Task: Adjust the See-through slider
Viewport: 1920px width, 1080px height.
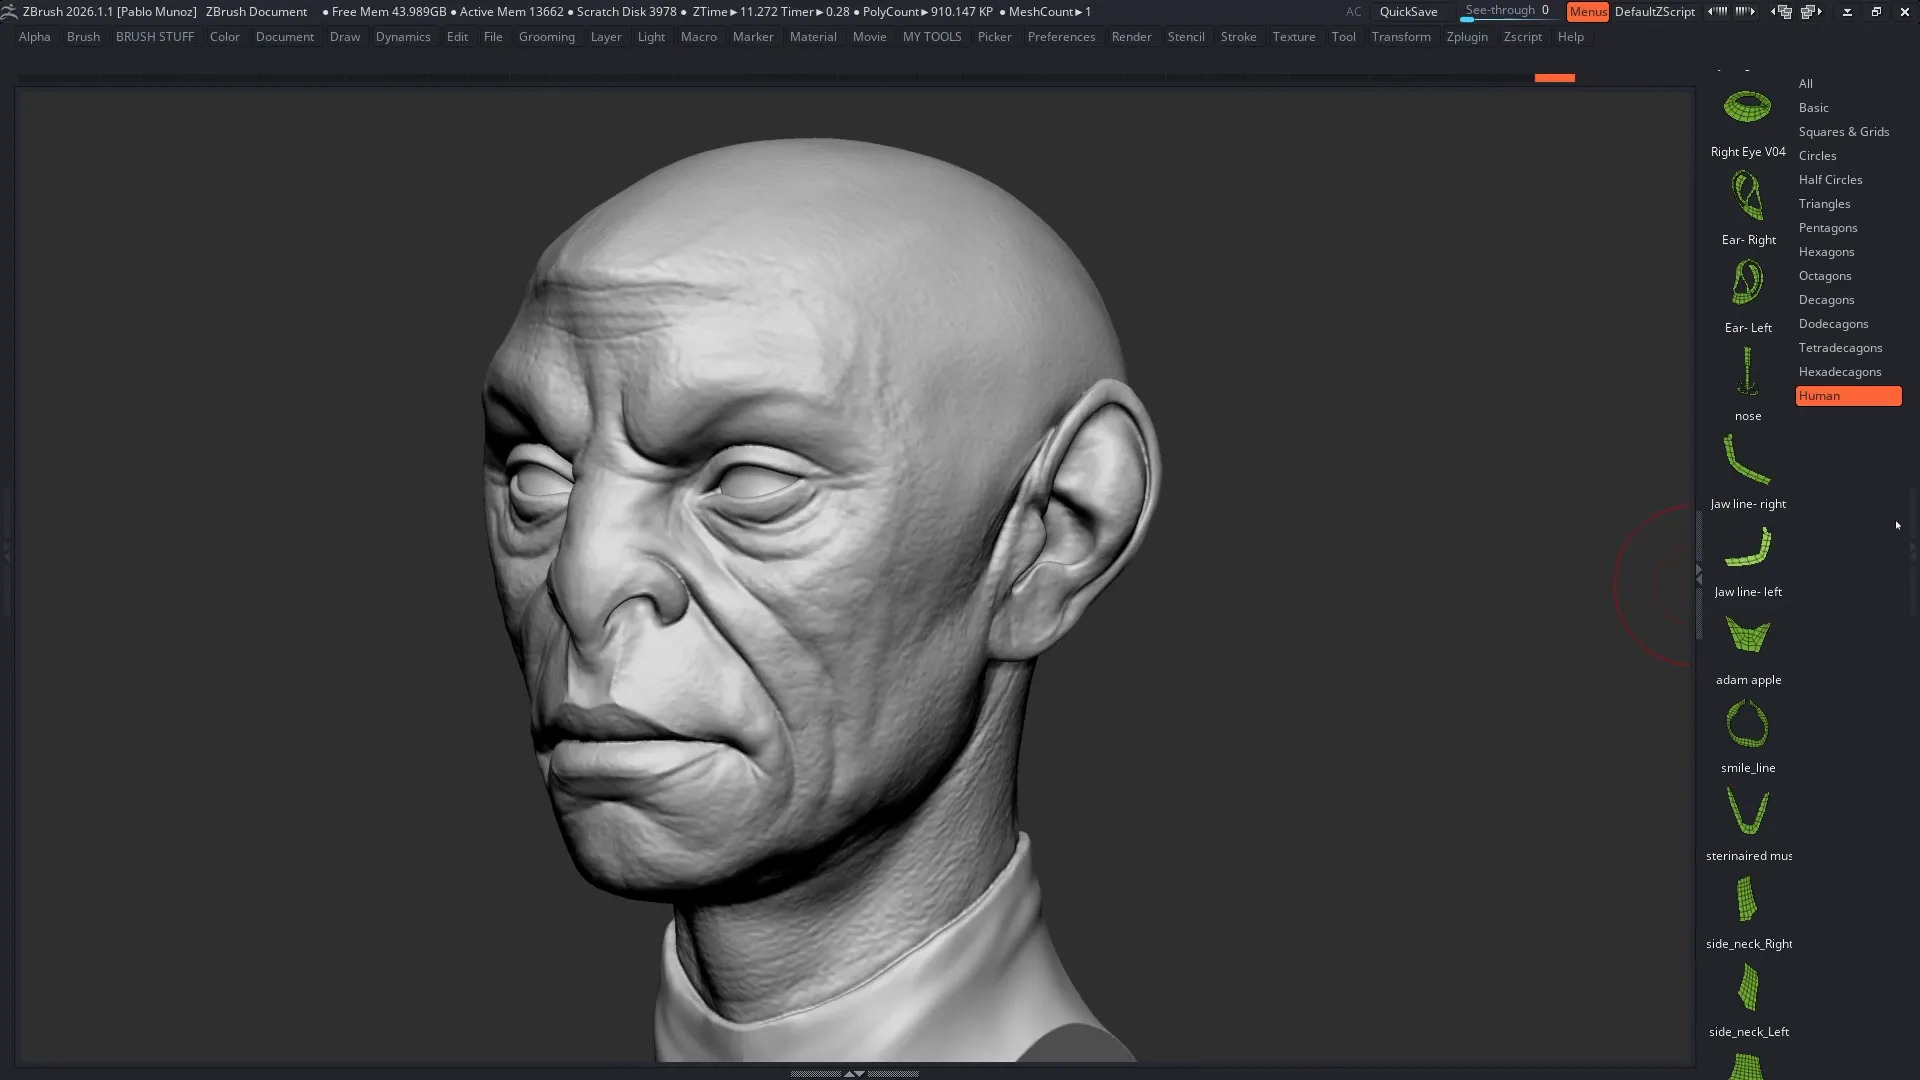Action: pos(1507,12)
